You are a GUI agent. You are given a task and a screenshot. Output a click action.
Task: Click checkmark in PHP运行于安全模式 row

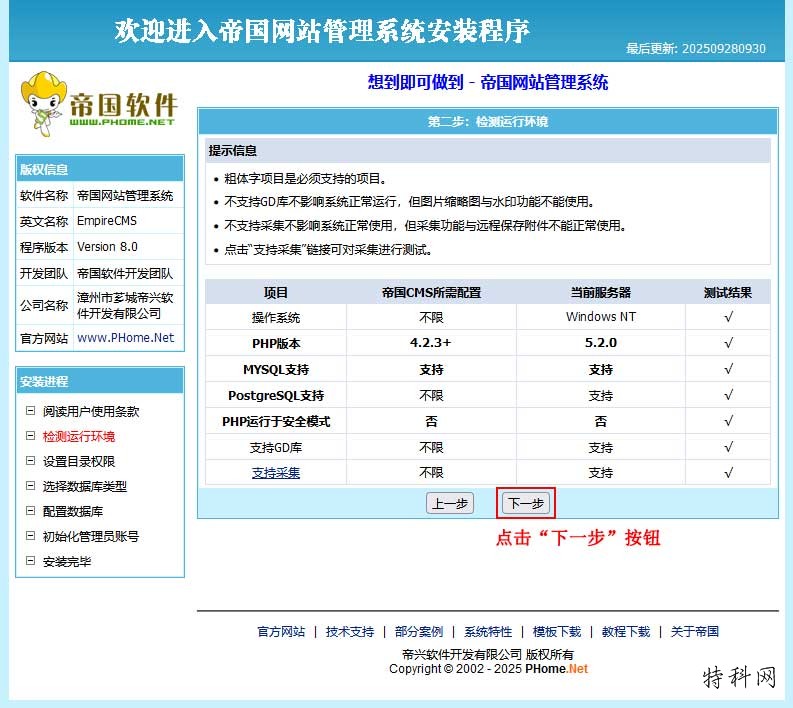[x=728, y=421]
